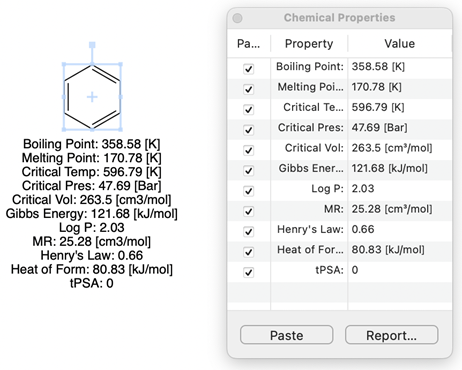Image resolution: width=462 pixels, height=370 pixels.
Task: Click the Value column header
Action: point(400,44)
